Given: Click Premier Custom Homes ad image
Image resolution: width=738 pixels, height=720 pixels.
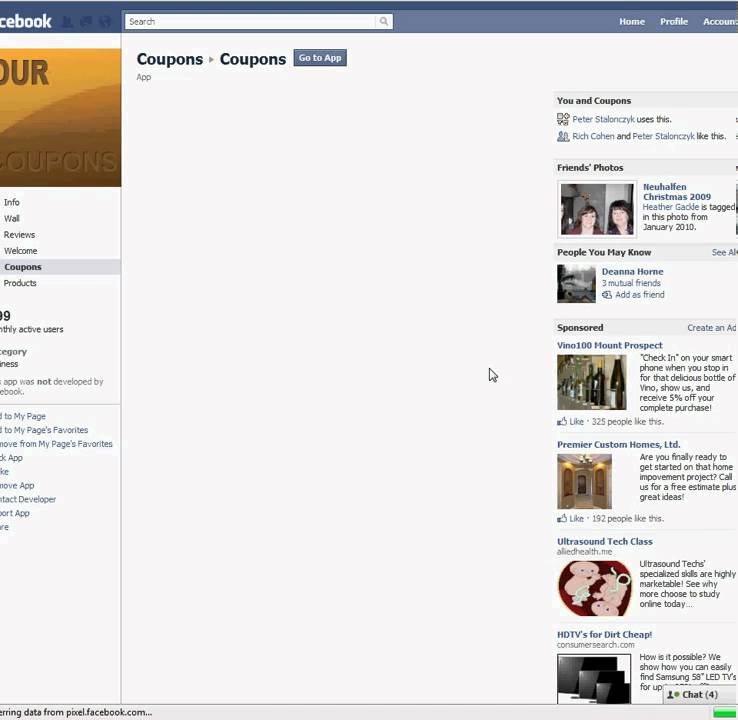Looking at the screenshot, I should [584, 481].
